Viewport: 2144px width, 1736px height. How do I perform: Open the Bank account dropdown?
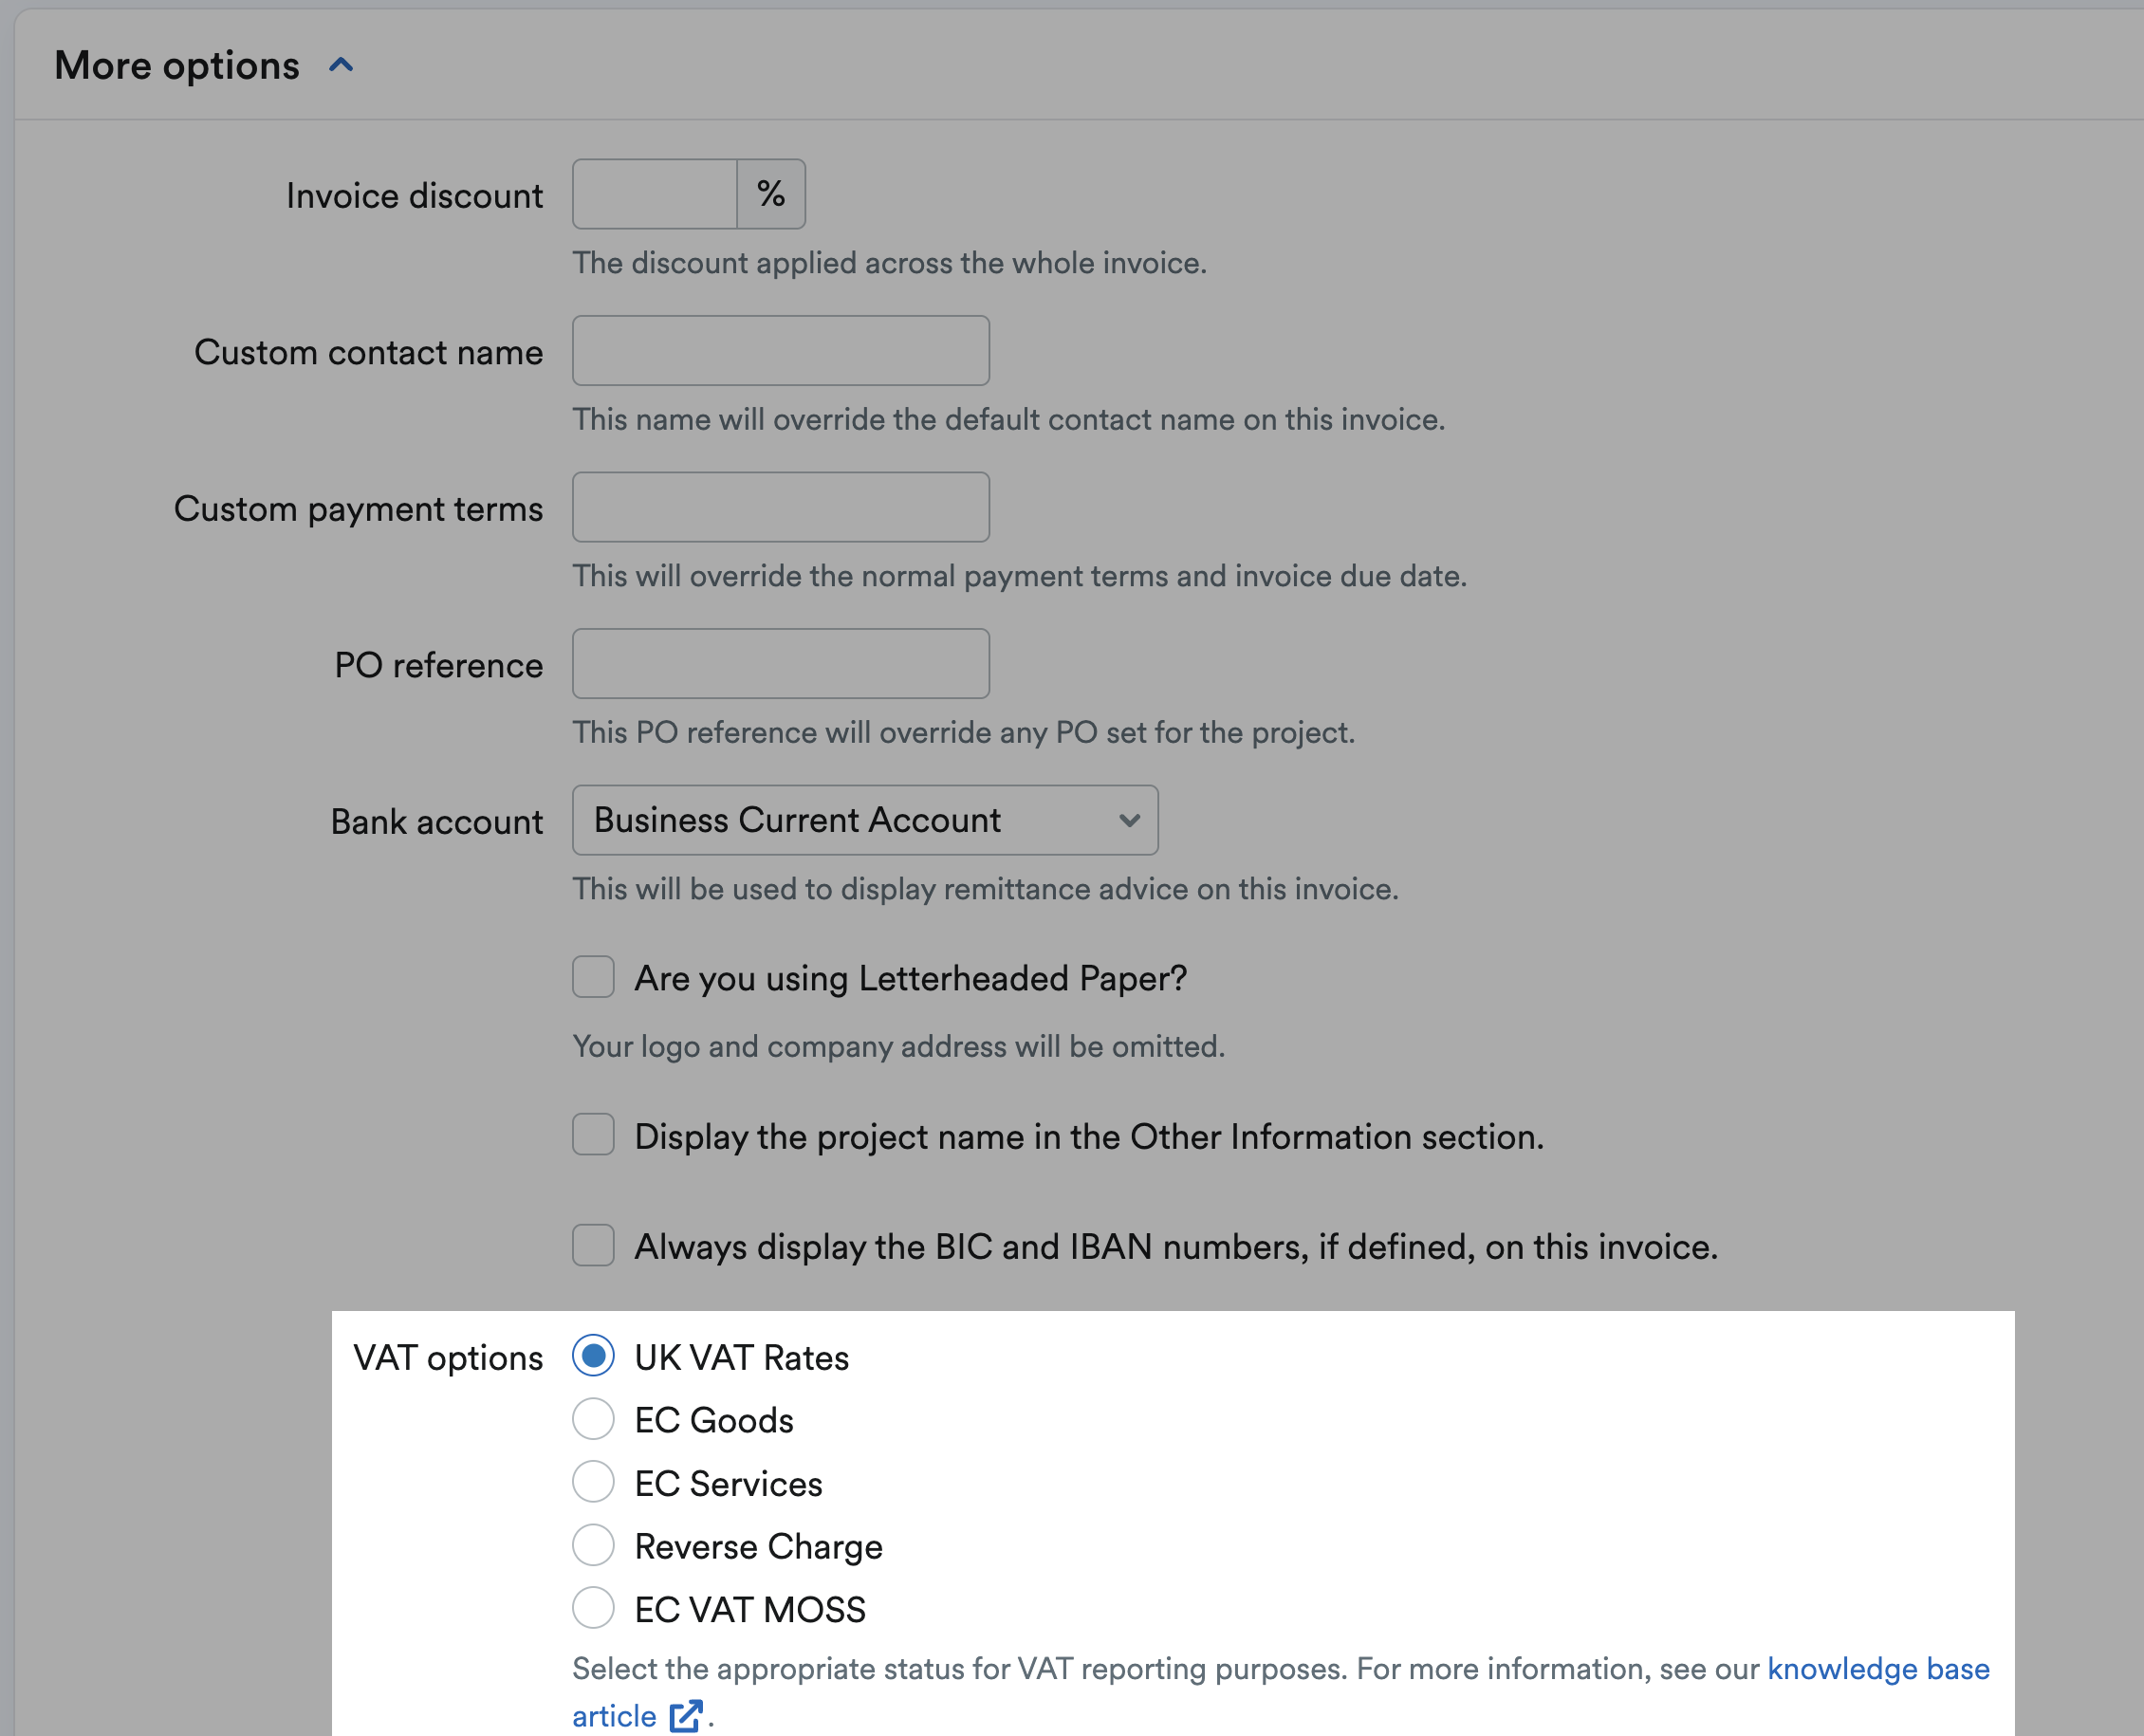pyautogui.click(x=865, y=820)
